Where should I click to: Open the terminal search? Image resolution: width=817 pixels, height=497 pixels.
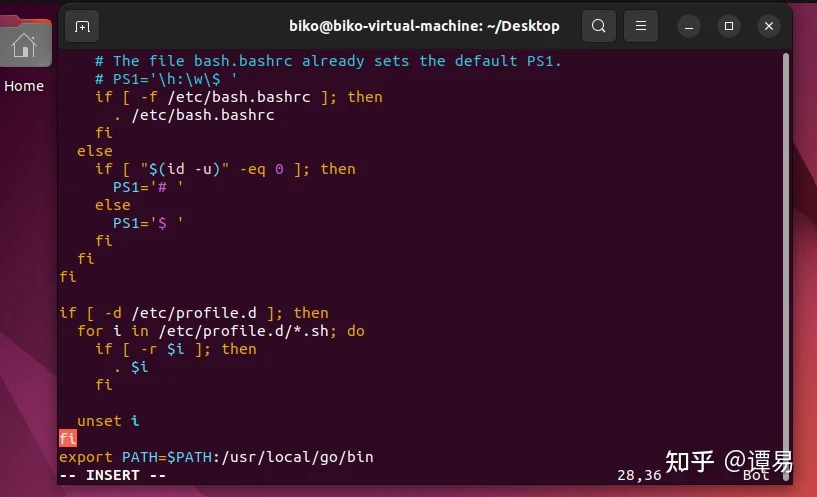pyautogui.click(x=599, y=26)
